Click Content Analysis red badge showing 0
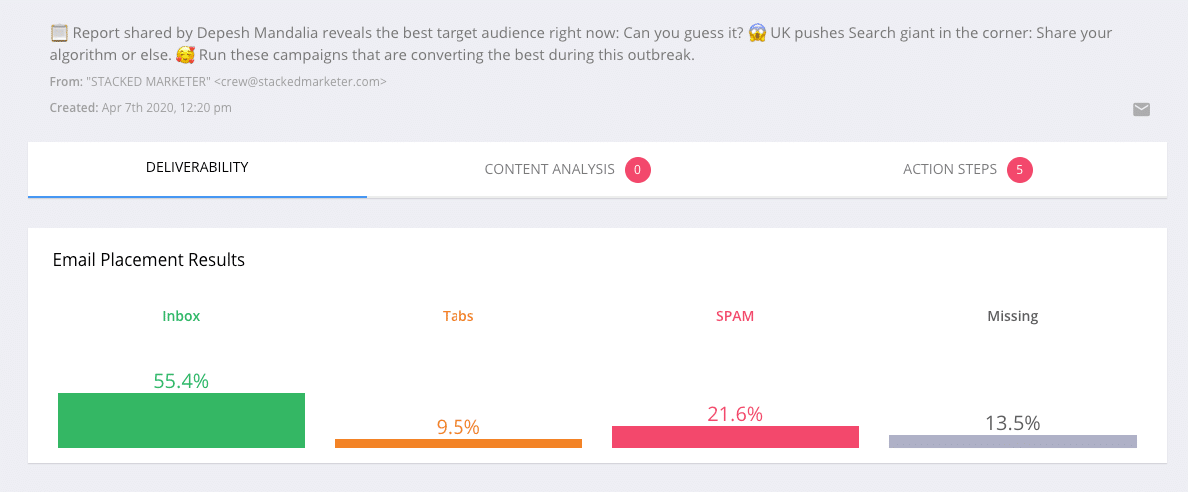The width and height of the screenshot is (1188, 492). pyautogui.click(x=637, y=170)
